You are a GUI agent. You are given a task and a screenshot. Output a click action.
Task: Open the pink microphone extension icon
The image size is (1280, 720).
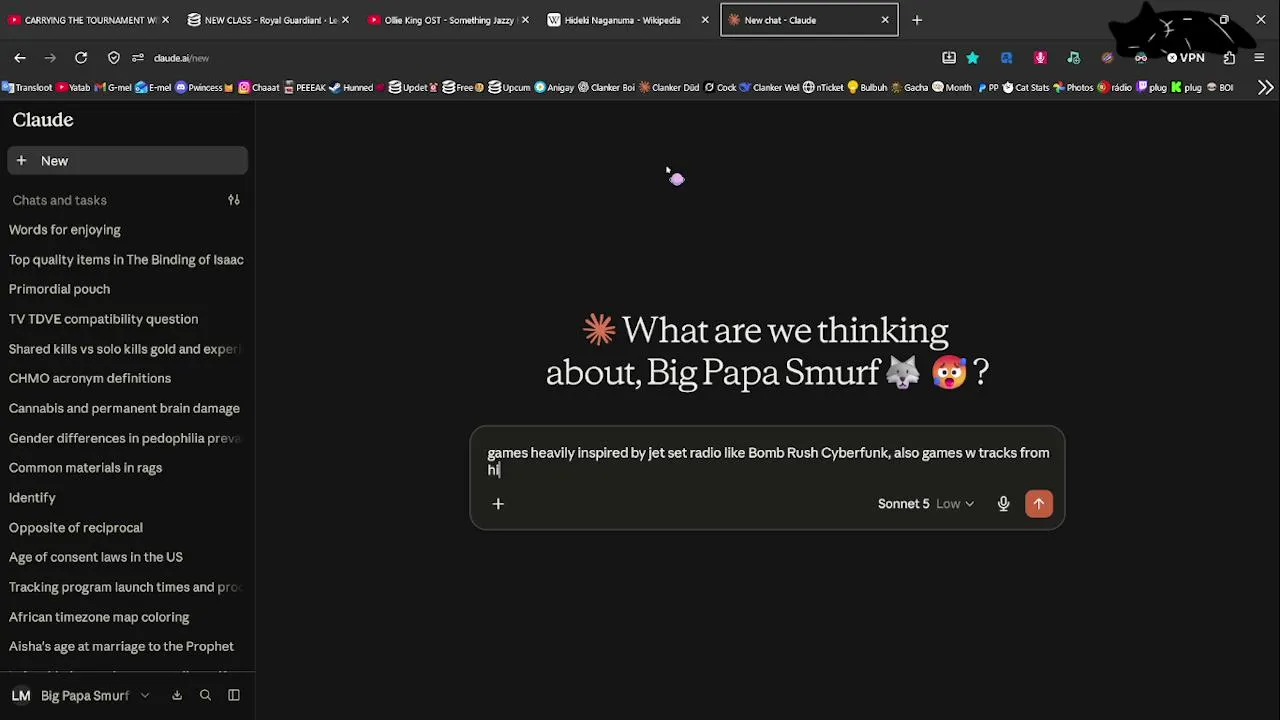click(x=1040, y=58)
